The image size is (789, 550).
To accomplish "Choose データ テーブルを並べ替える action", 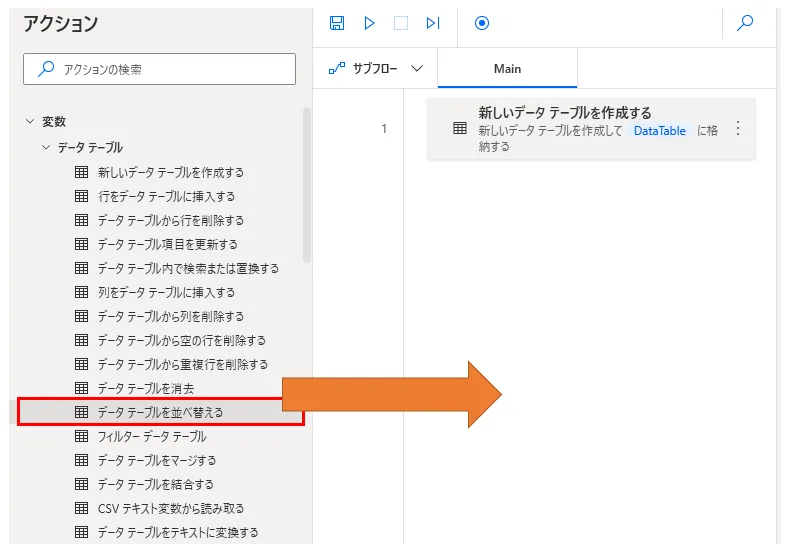I will click(x=160, y=412).
